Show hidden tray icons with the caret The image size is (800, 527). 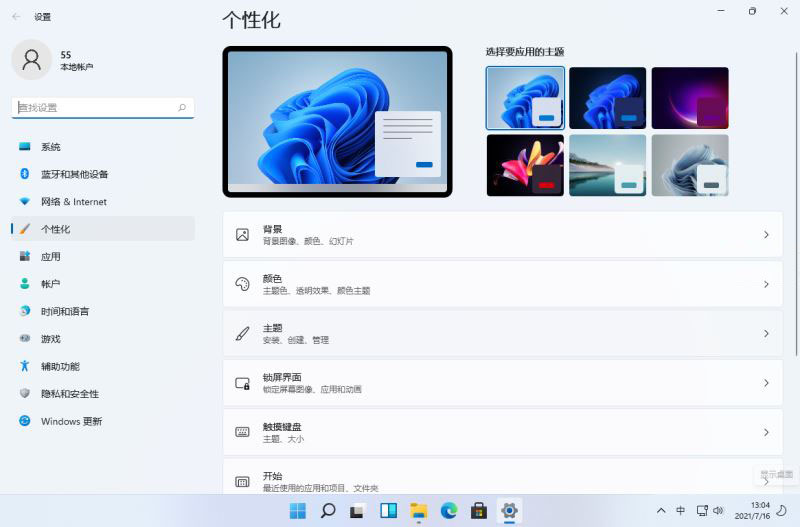point(661,510)
